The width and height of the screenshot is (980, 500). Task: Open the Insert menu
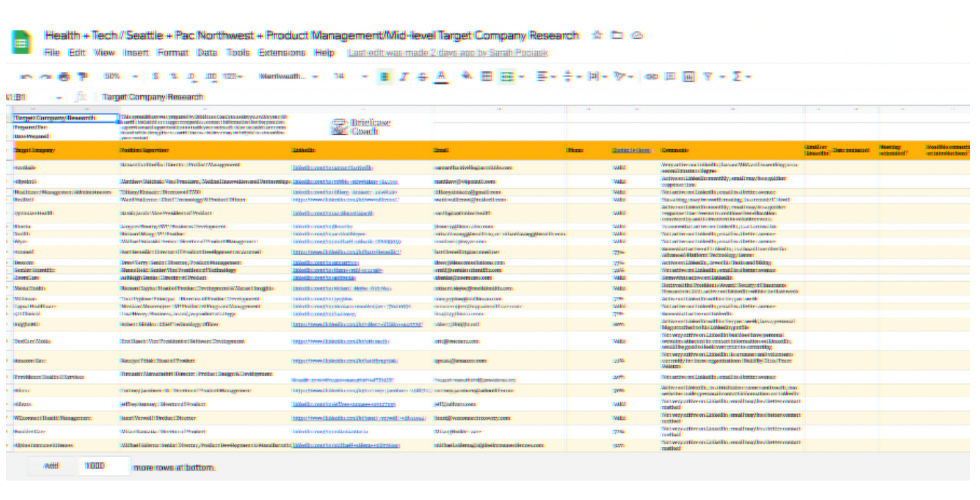tap(136, 52)
